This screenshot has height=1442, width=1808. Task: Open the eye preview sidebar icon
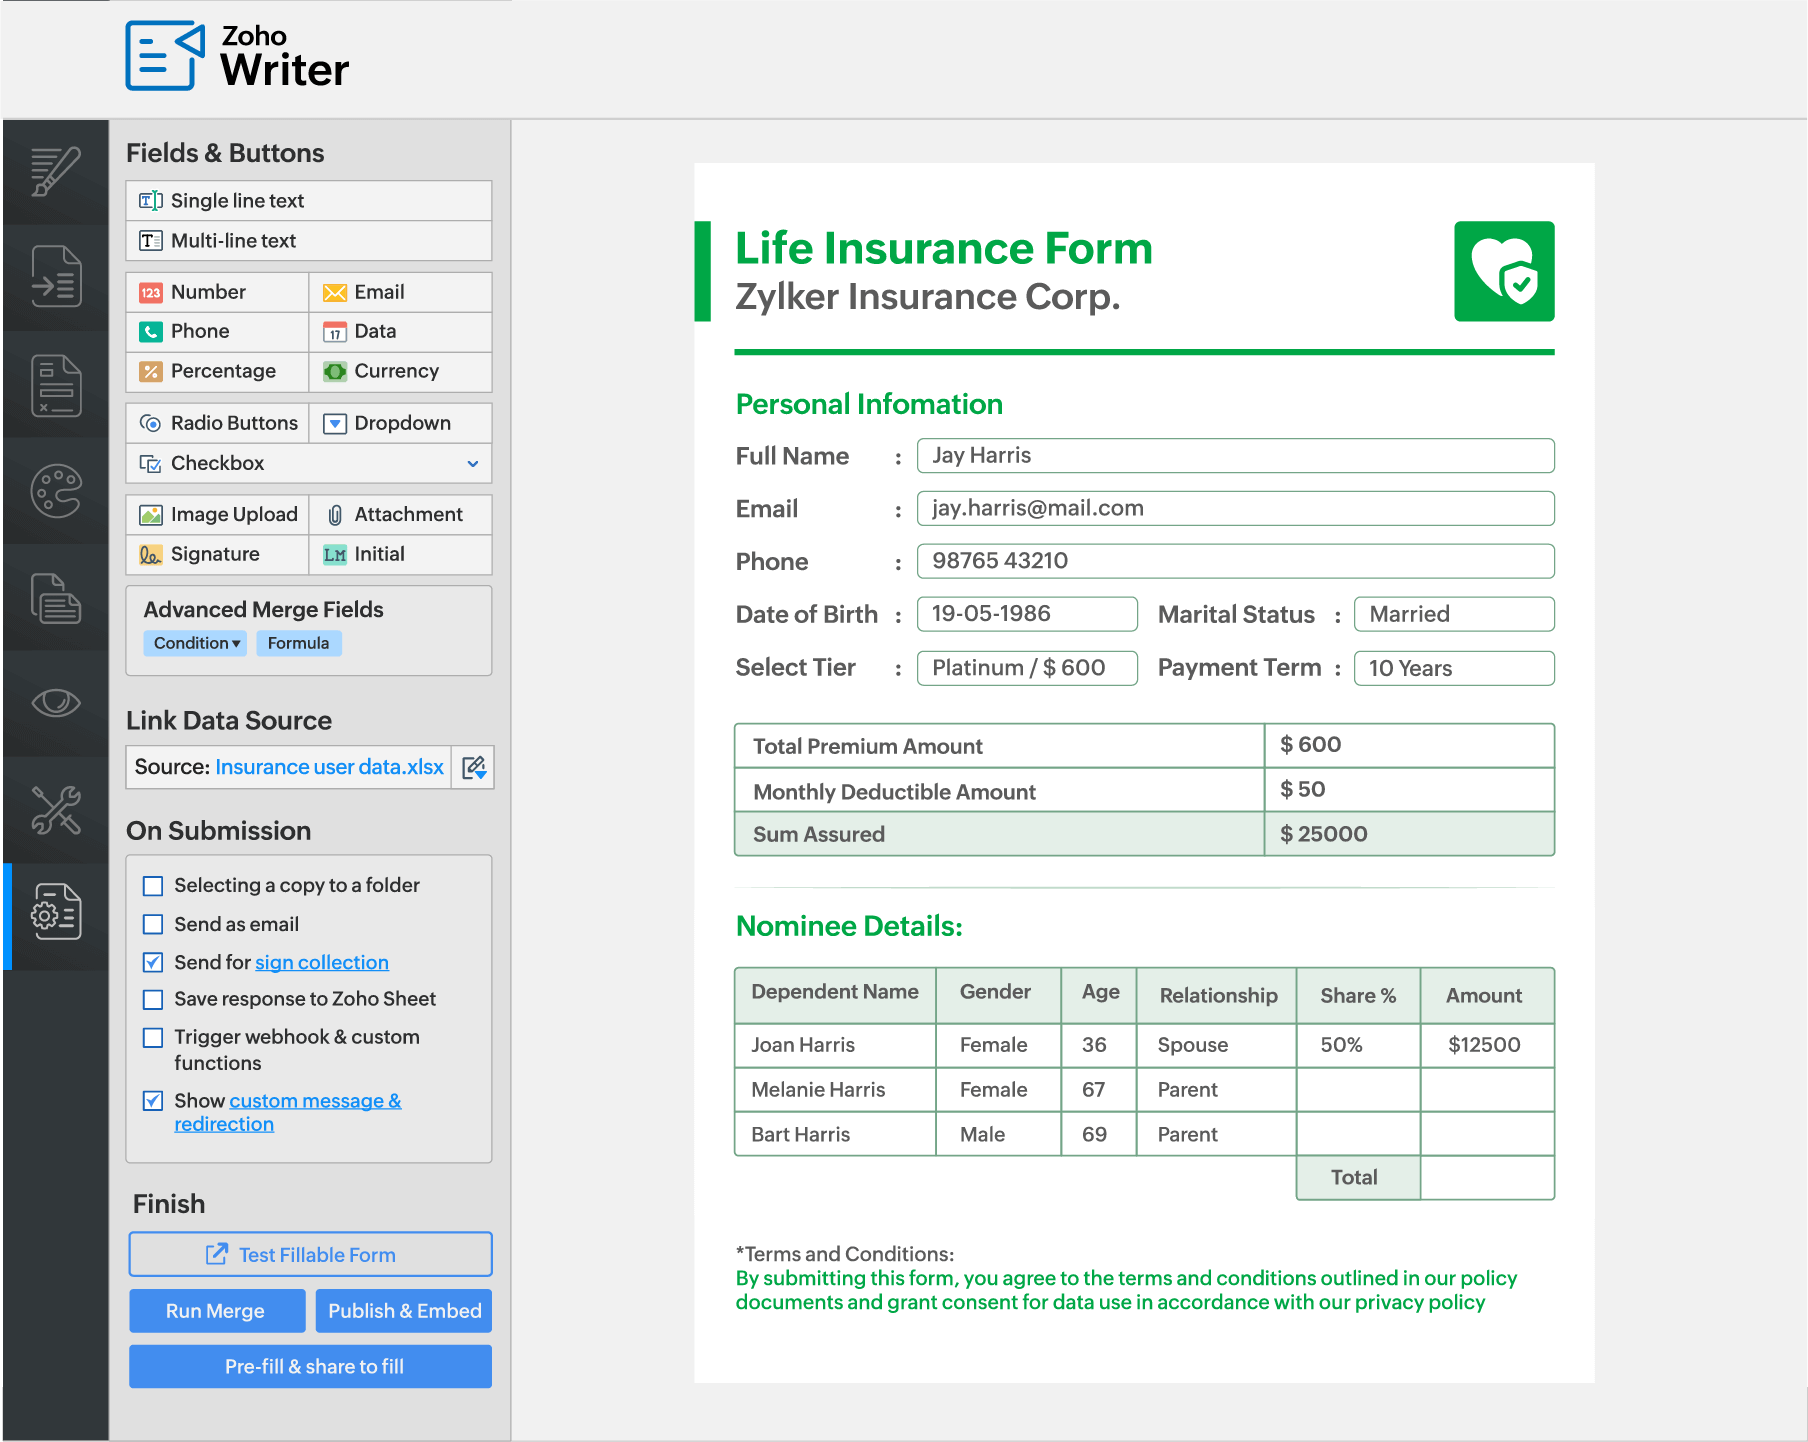click(x=56, y=703)
